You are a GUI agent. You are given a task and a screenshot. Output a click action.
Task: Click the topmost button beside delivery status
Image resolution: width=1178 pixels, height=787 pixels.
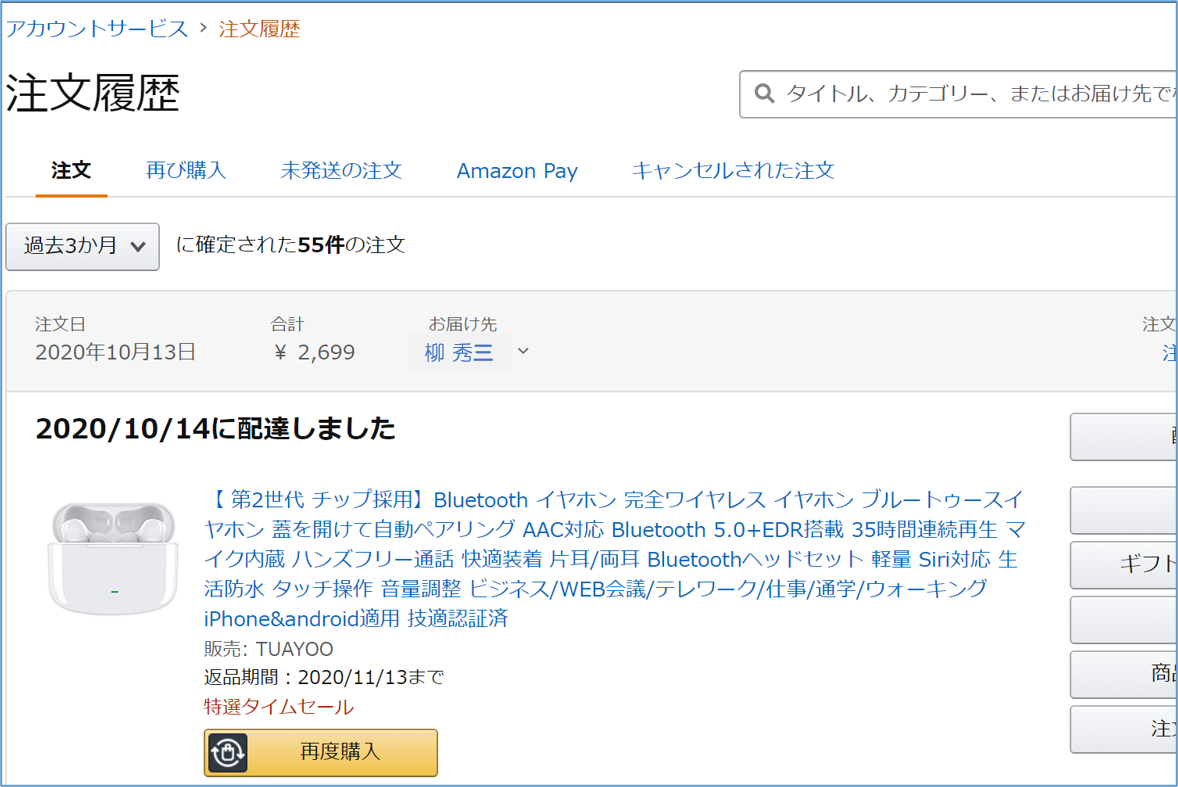(1124, 436)
